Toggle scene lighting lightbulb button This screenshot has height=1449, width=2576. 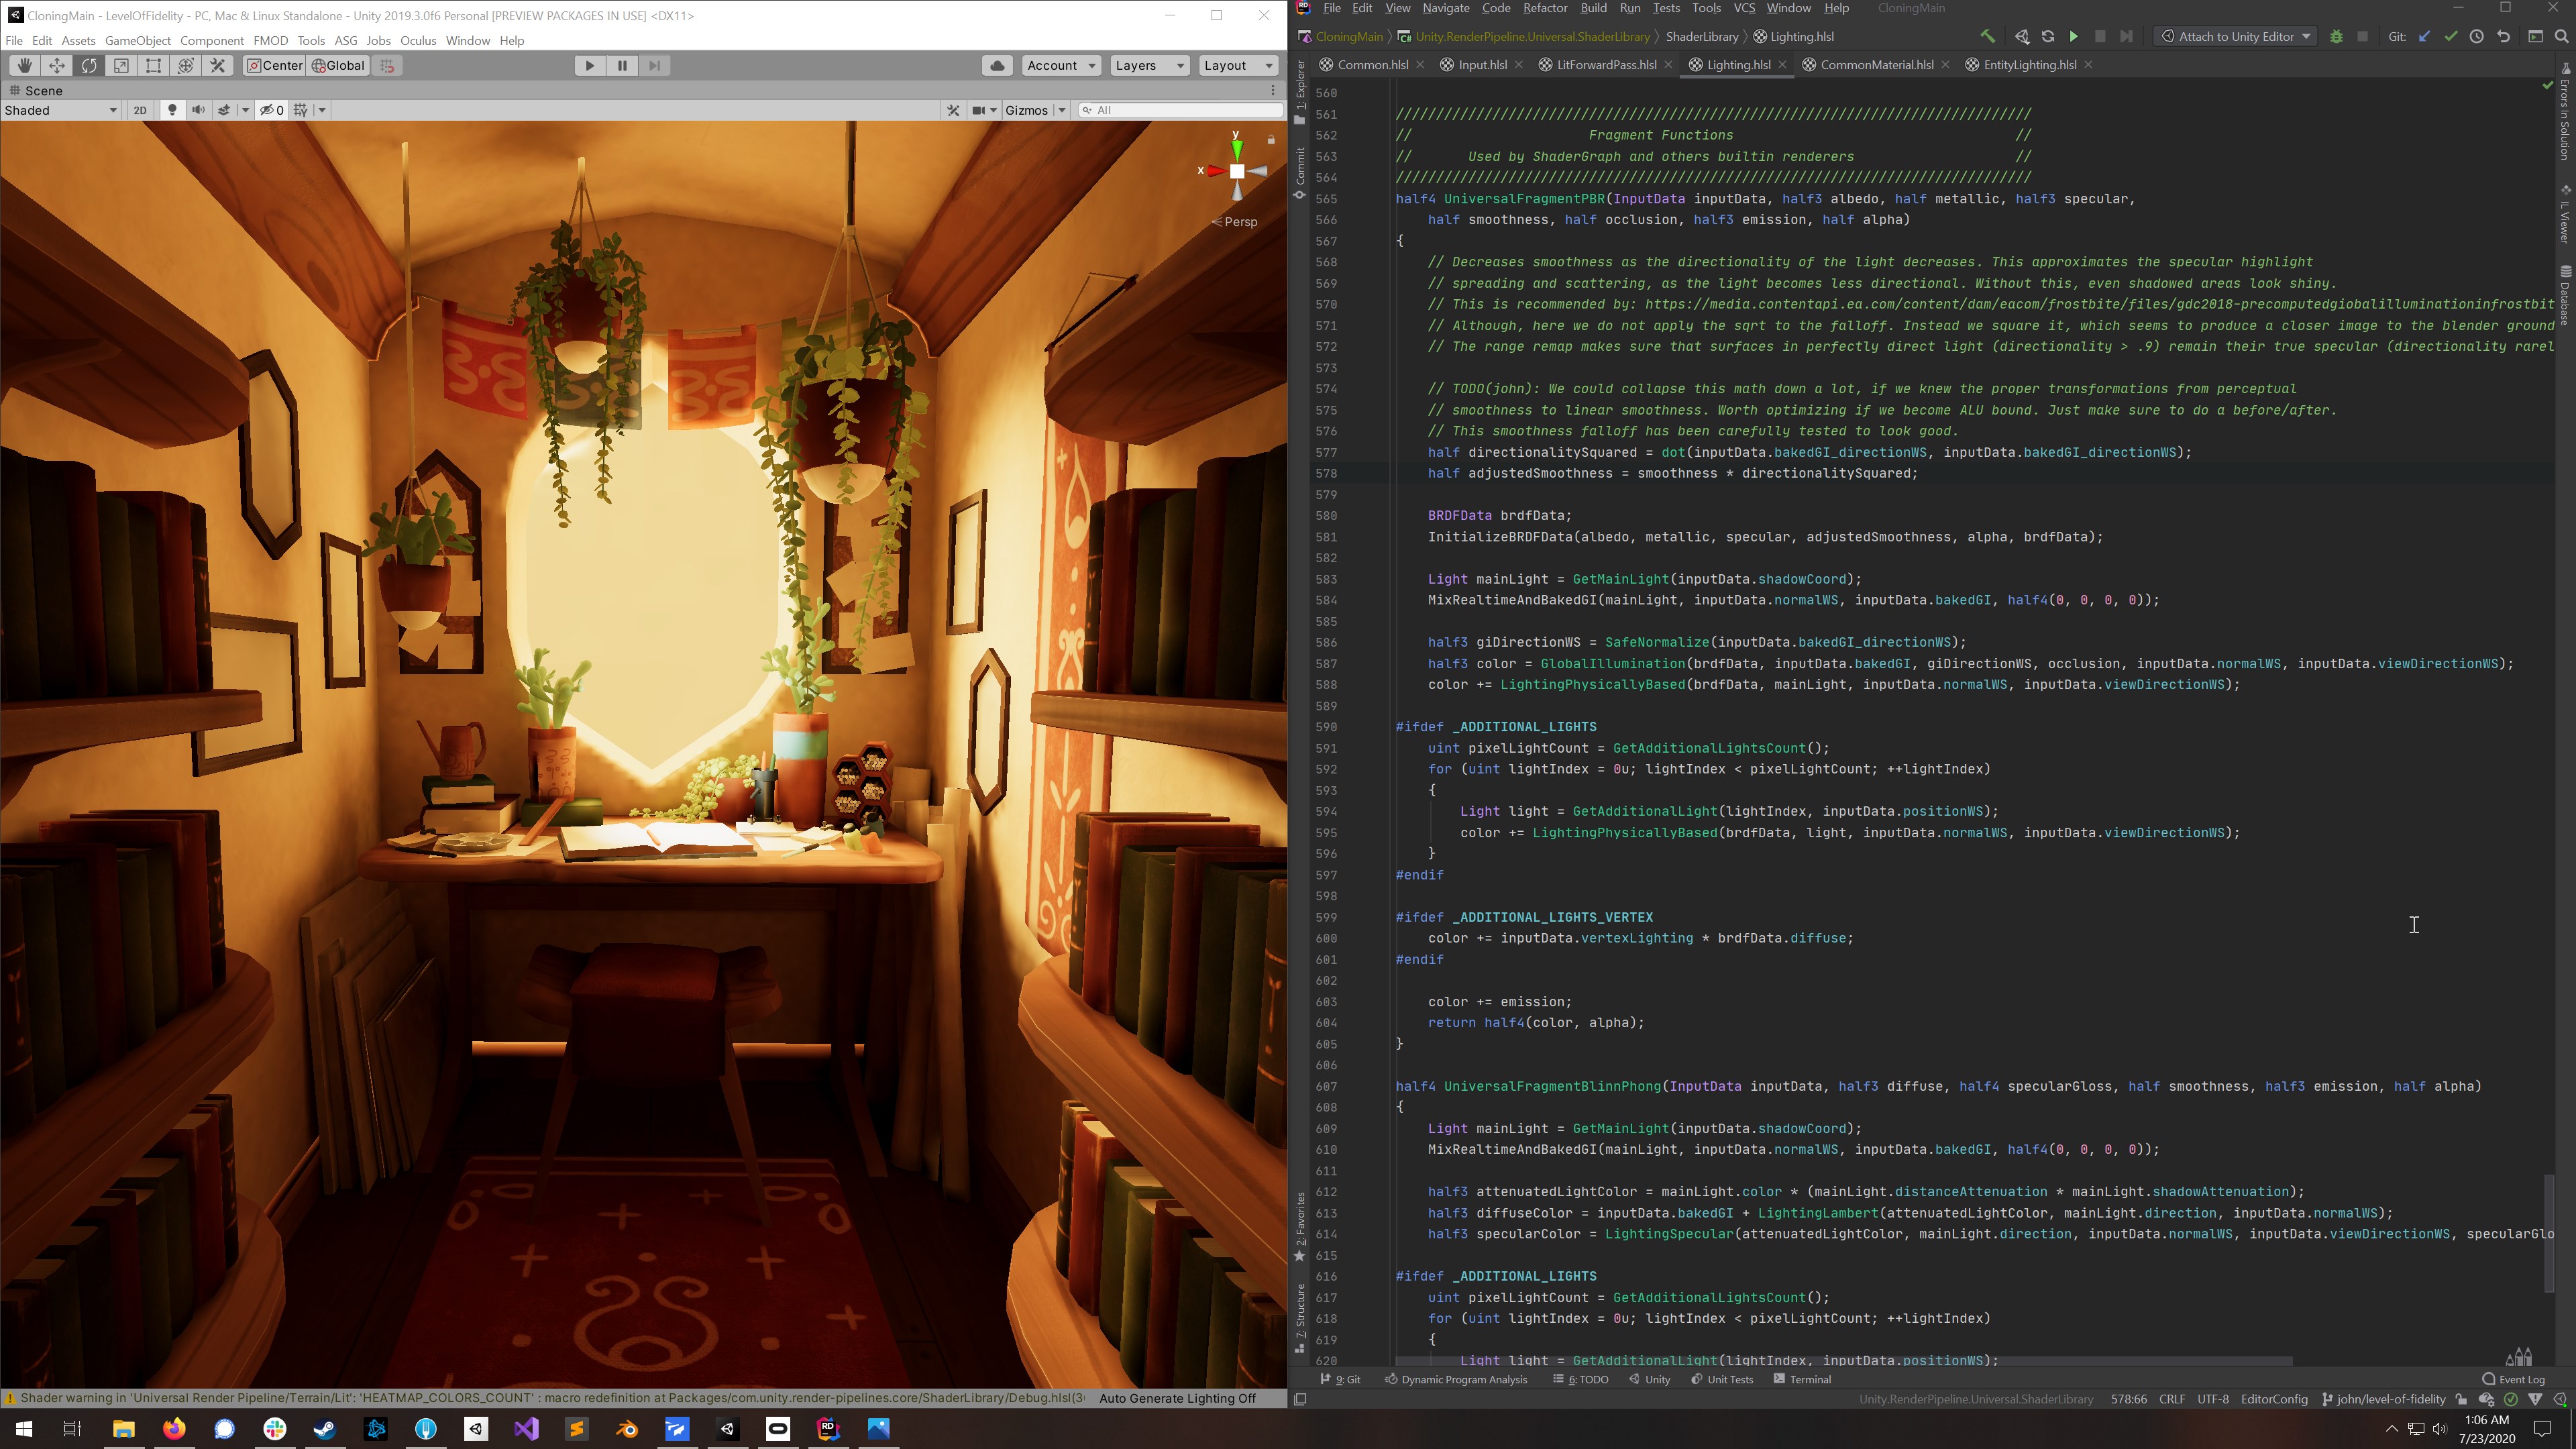tap(172, 110)
